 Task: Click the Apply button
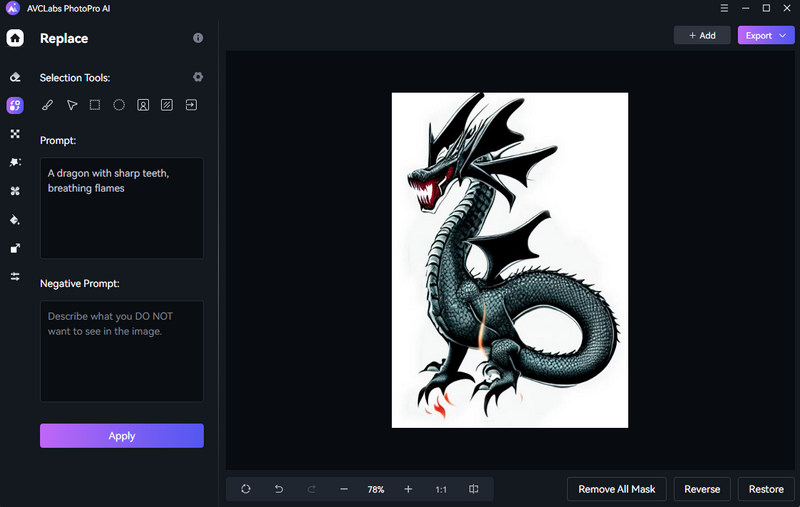[122, 436]
